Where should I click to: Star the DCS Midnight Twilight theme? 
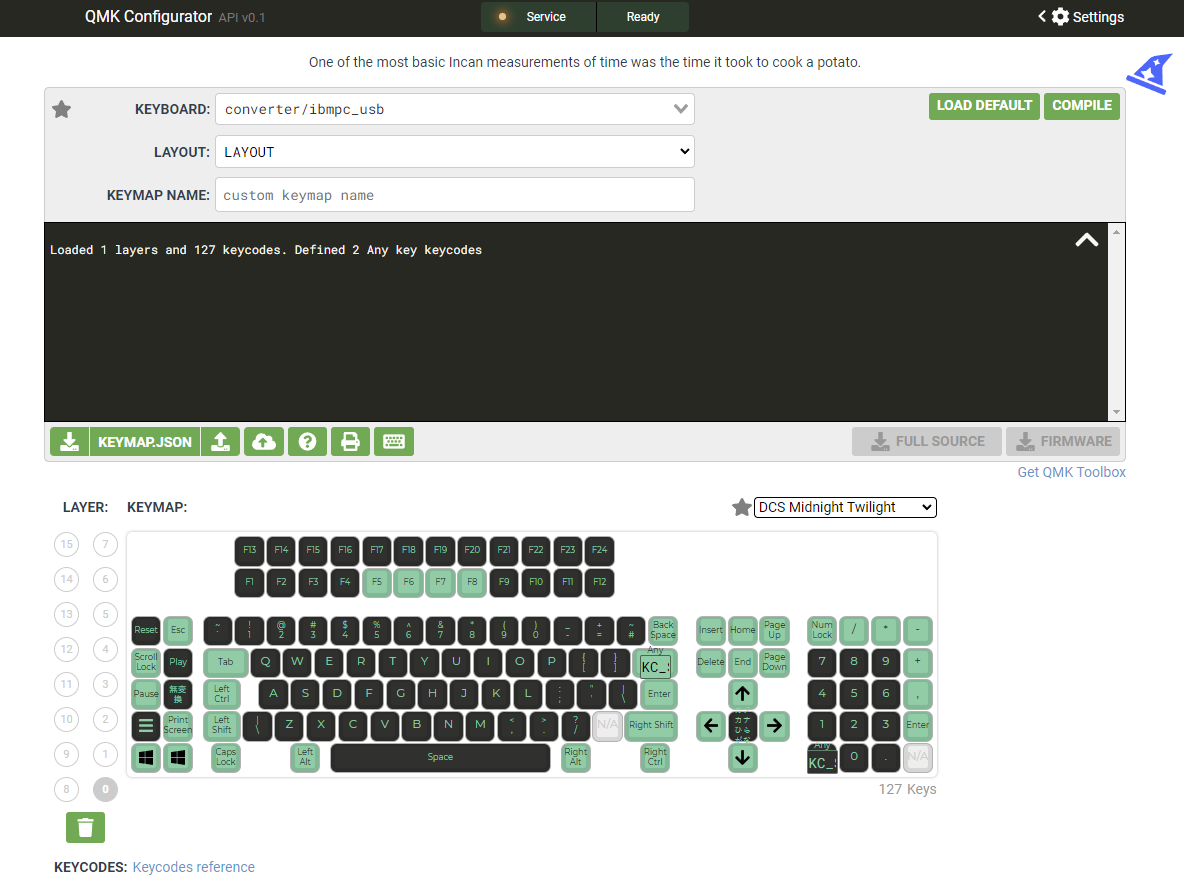(x=741, y=507)
